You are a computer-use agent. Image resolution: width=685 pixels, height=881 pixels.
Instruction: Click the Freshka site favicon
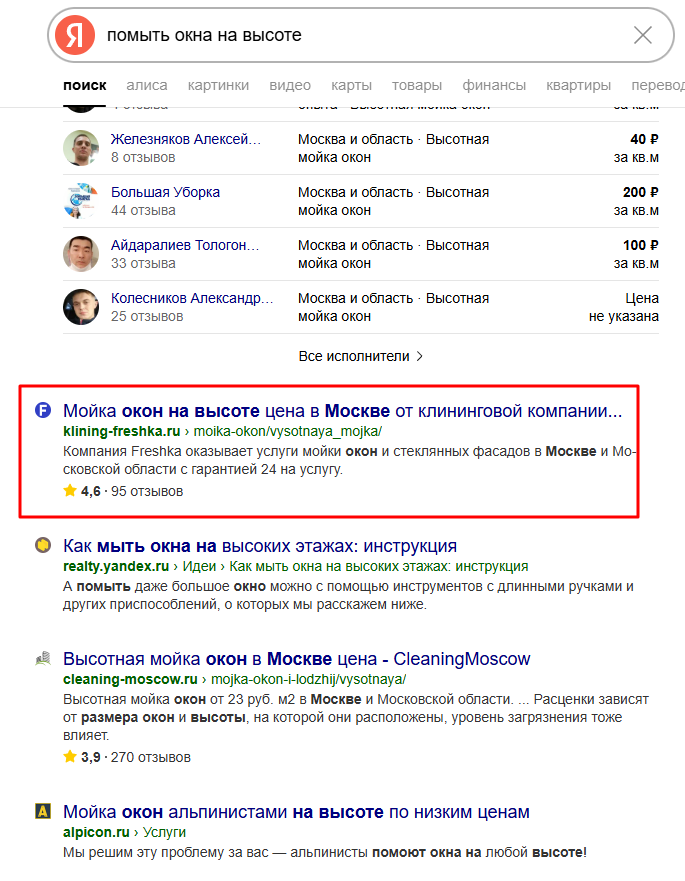tap(43, 411)
